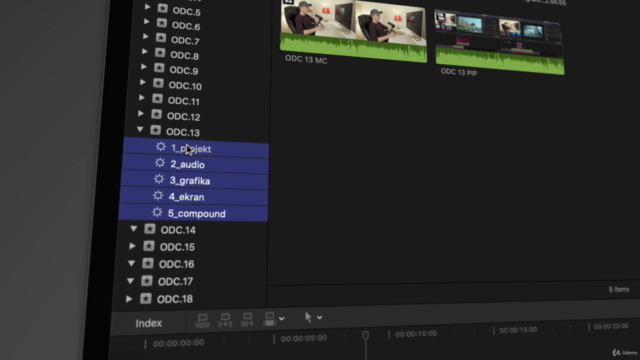Screen dimensions: 640x360
Task: Expand the ODC.5 event
Action: 147,7
